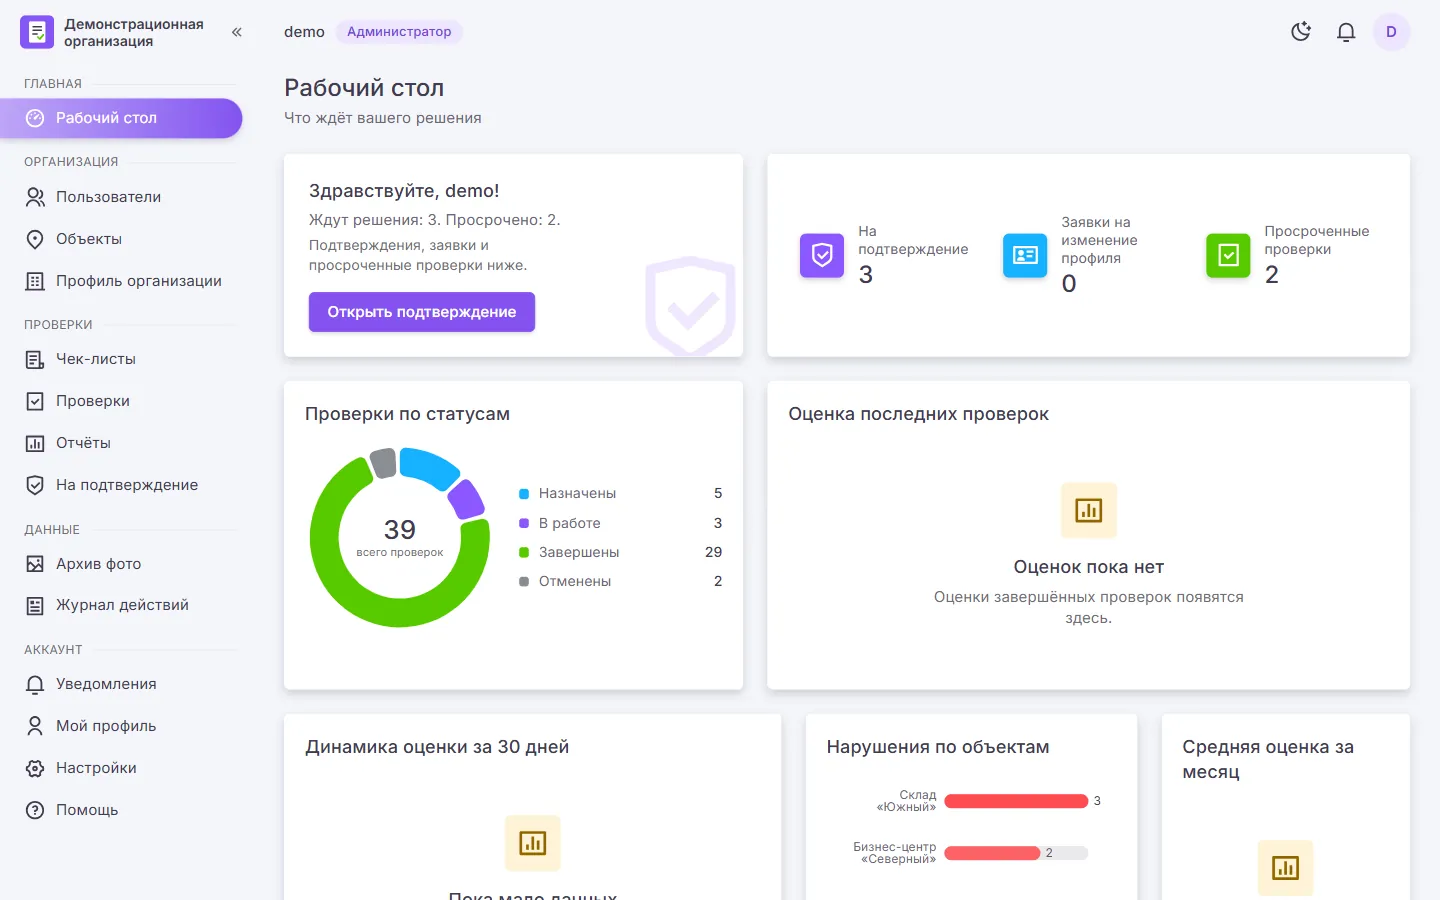Click the Проверки по статусам heading
This screenshot has height=900, width=1440.
[407, 414]
